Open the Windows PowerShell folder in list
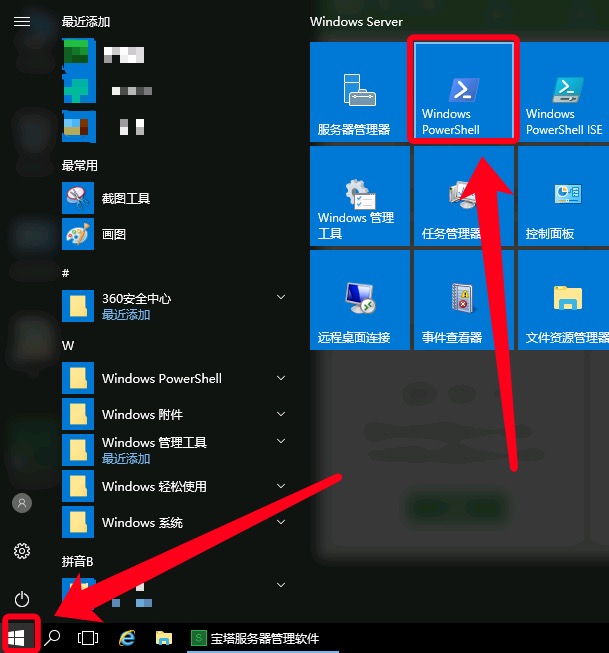This screenshot has width=609, height=653. coord(175,378)
